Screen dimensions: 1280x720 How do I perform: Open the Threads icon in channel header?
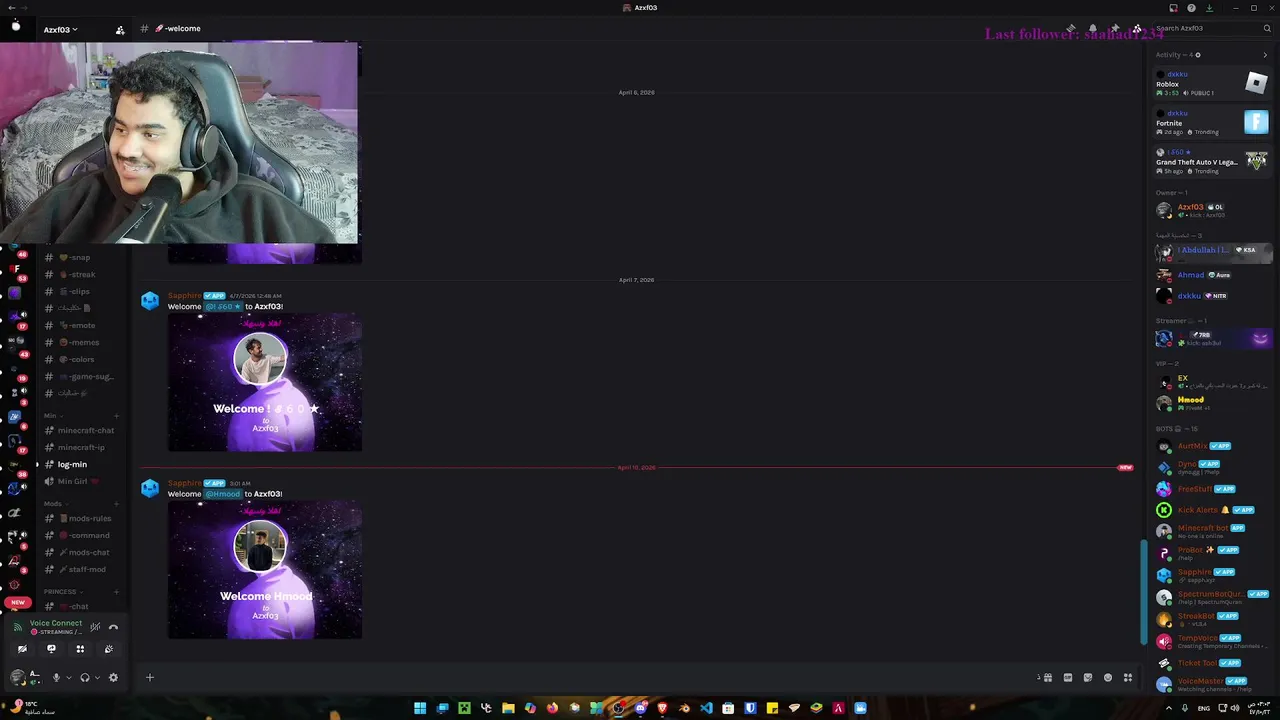coord(1071,28)
